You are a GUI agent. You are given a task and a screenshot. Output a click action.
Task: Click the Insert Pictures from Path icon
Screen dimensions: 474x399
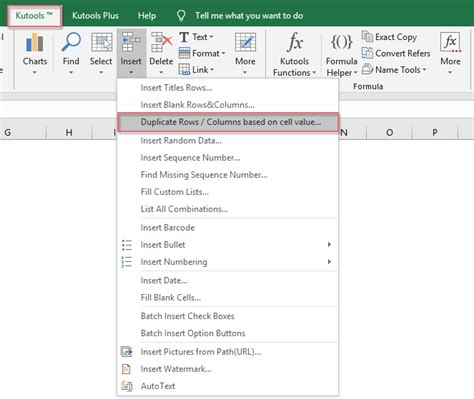pyautogui.click(x=127, y=352)
